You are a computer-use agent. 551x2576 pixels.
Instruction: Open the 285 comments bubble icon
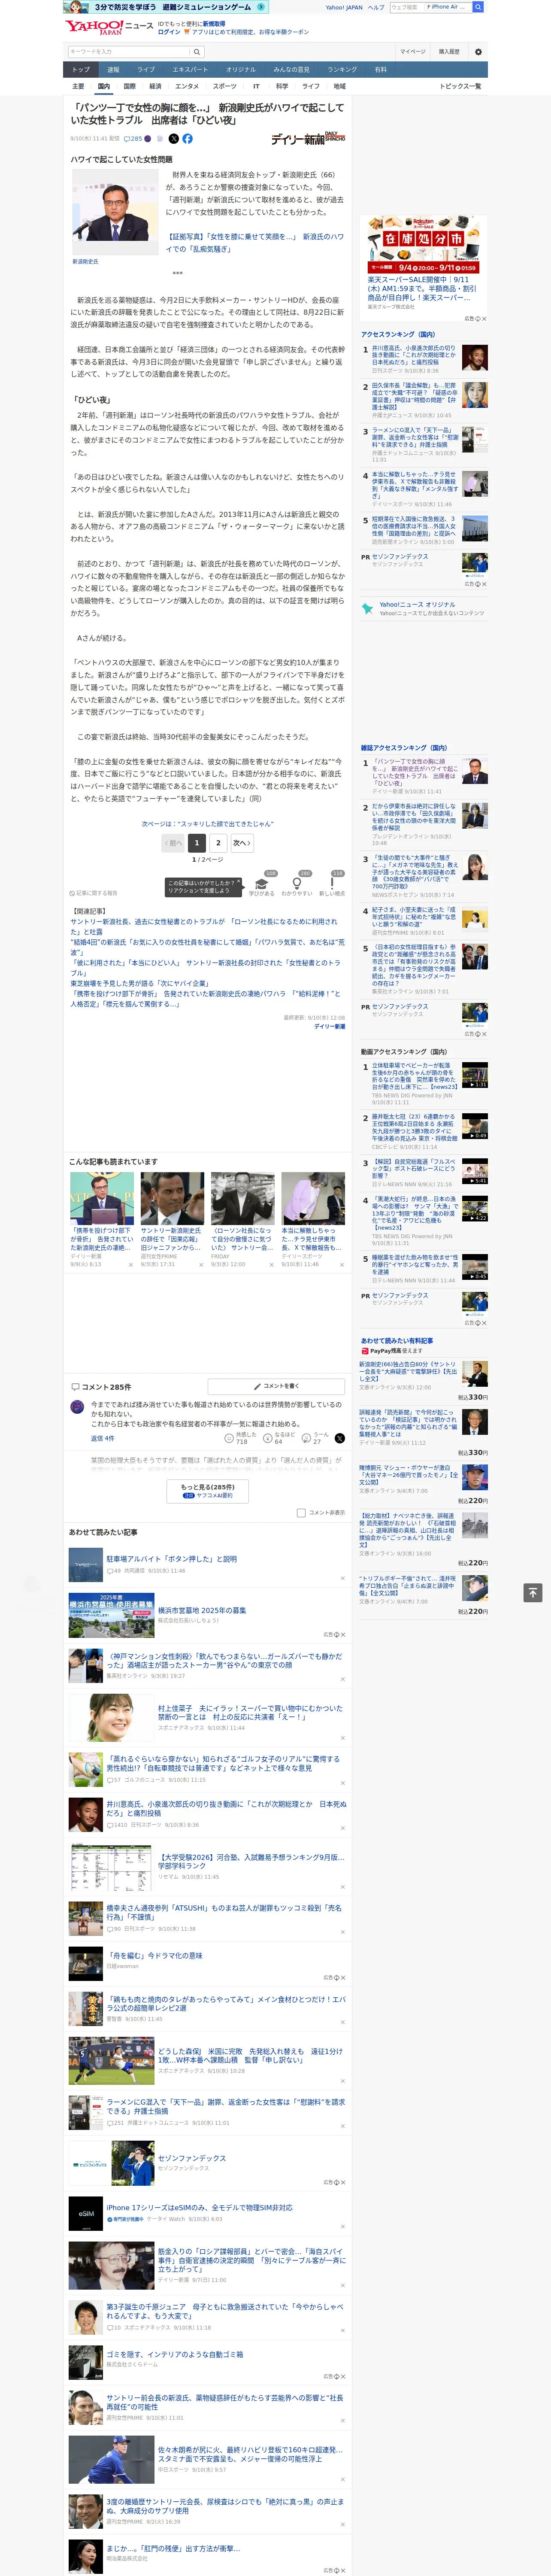click(x=133, y=139)
